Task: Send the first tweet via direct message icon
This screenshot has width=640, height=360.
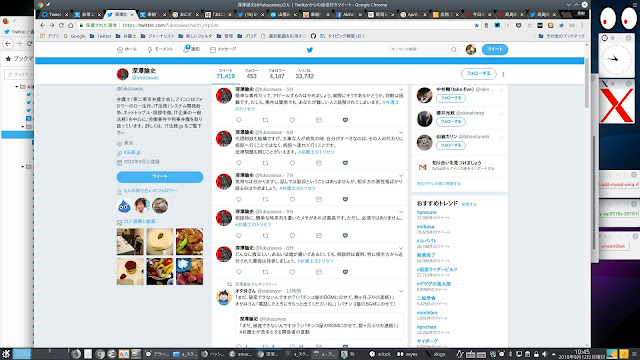Action: point(319,120)
